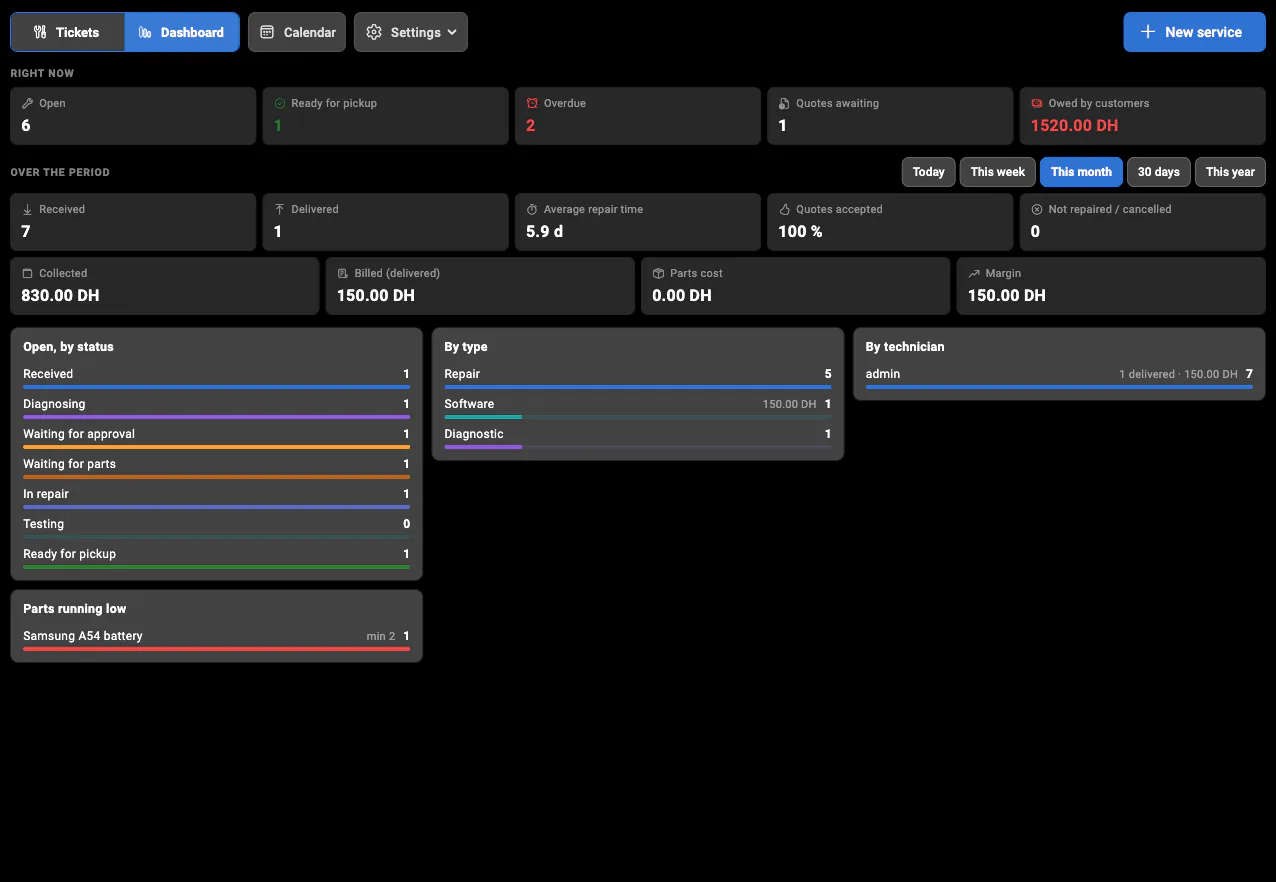
Task: Click the alarm clock icon on Overdue
Action: click(532, 103)
